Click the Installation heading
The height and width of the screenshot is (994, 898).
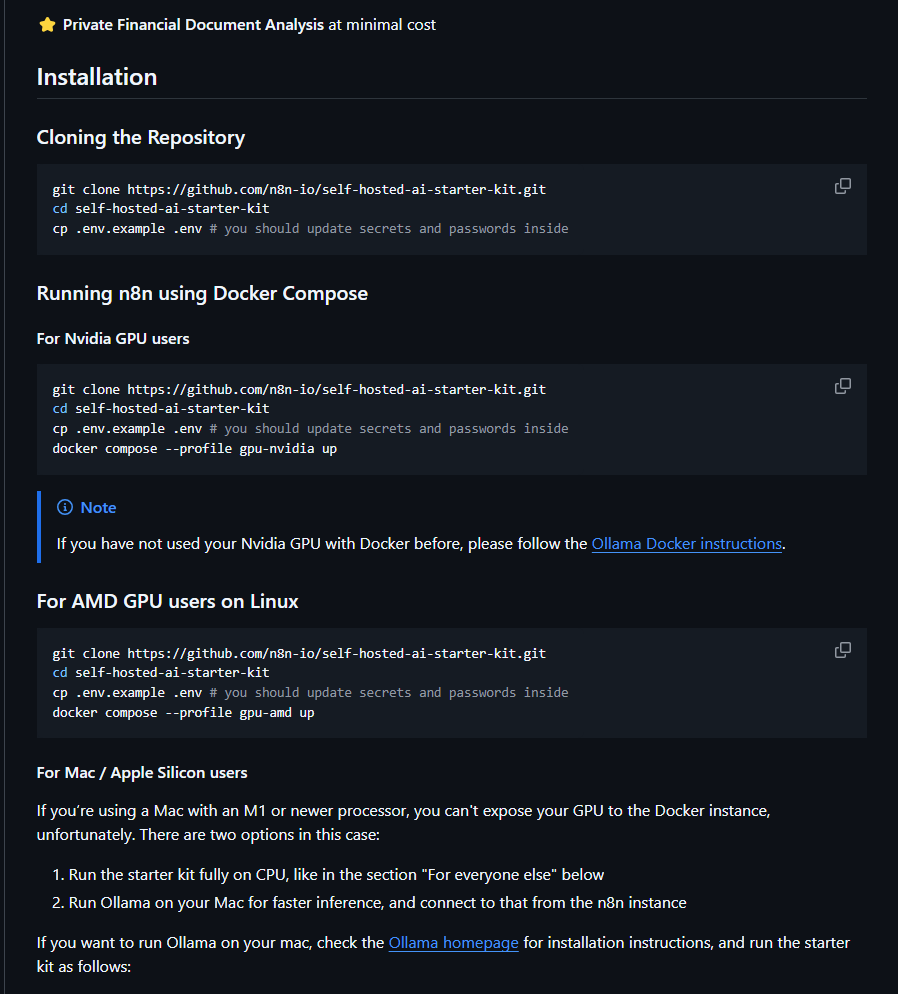click(97, 77)
